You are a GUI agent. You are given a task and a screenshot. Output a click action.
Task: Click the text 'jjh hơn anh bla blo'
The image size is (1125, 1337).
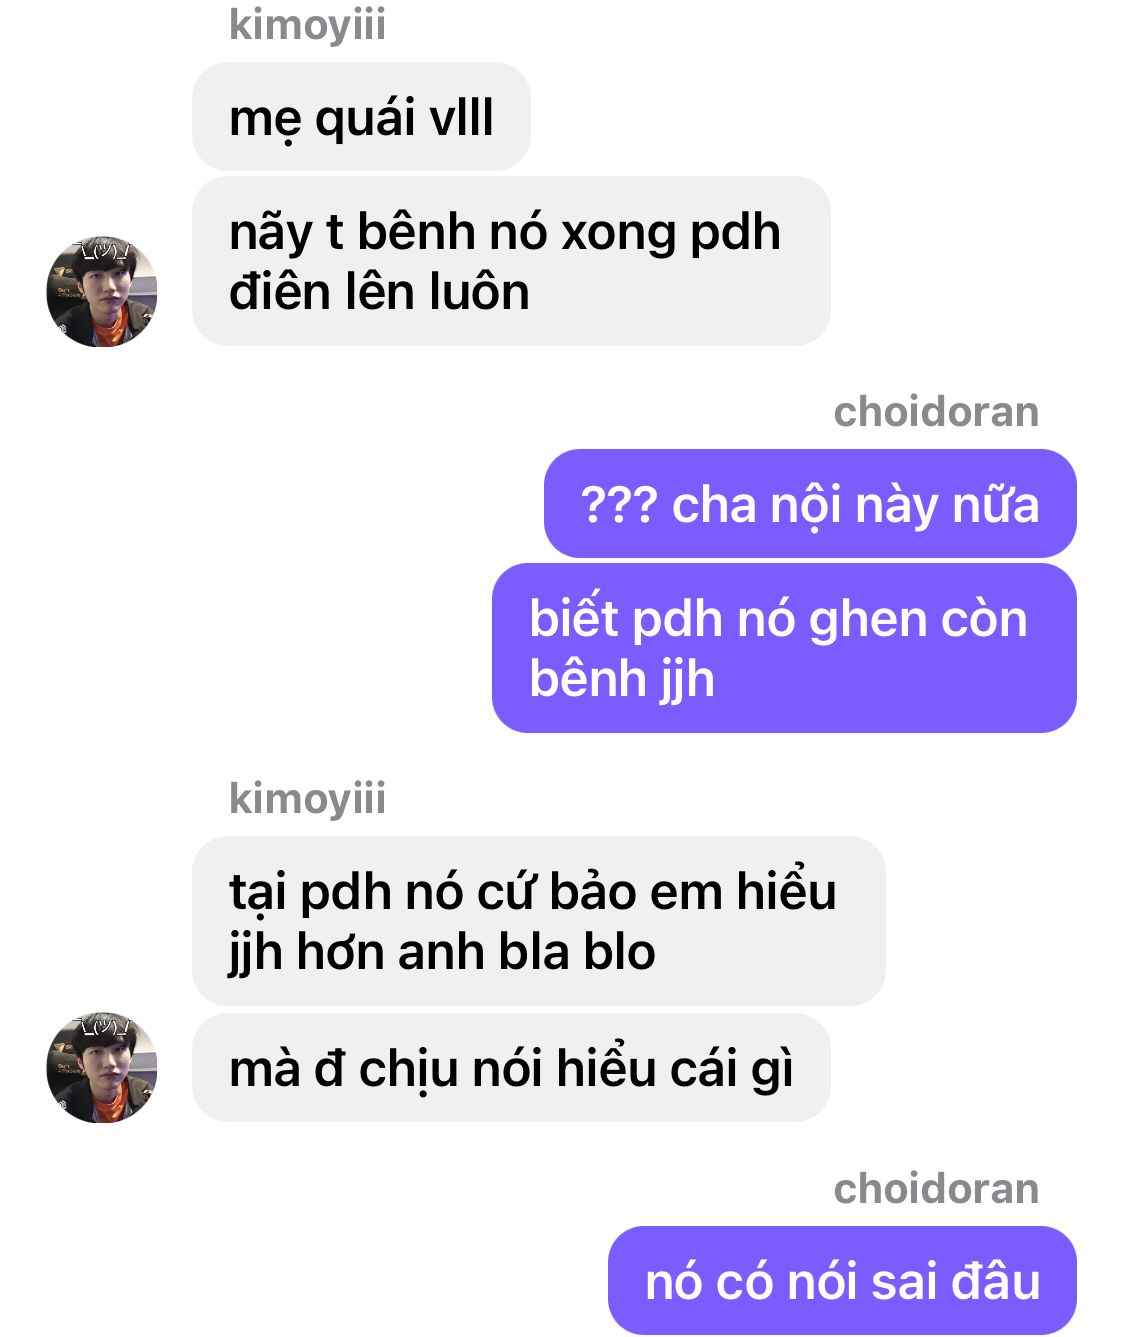point(442,953)
